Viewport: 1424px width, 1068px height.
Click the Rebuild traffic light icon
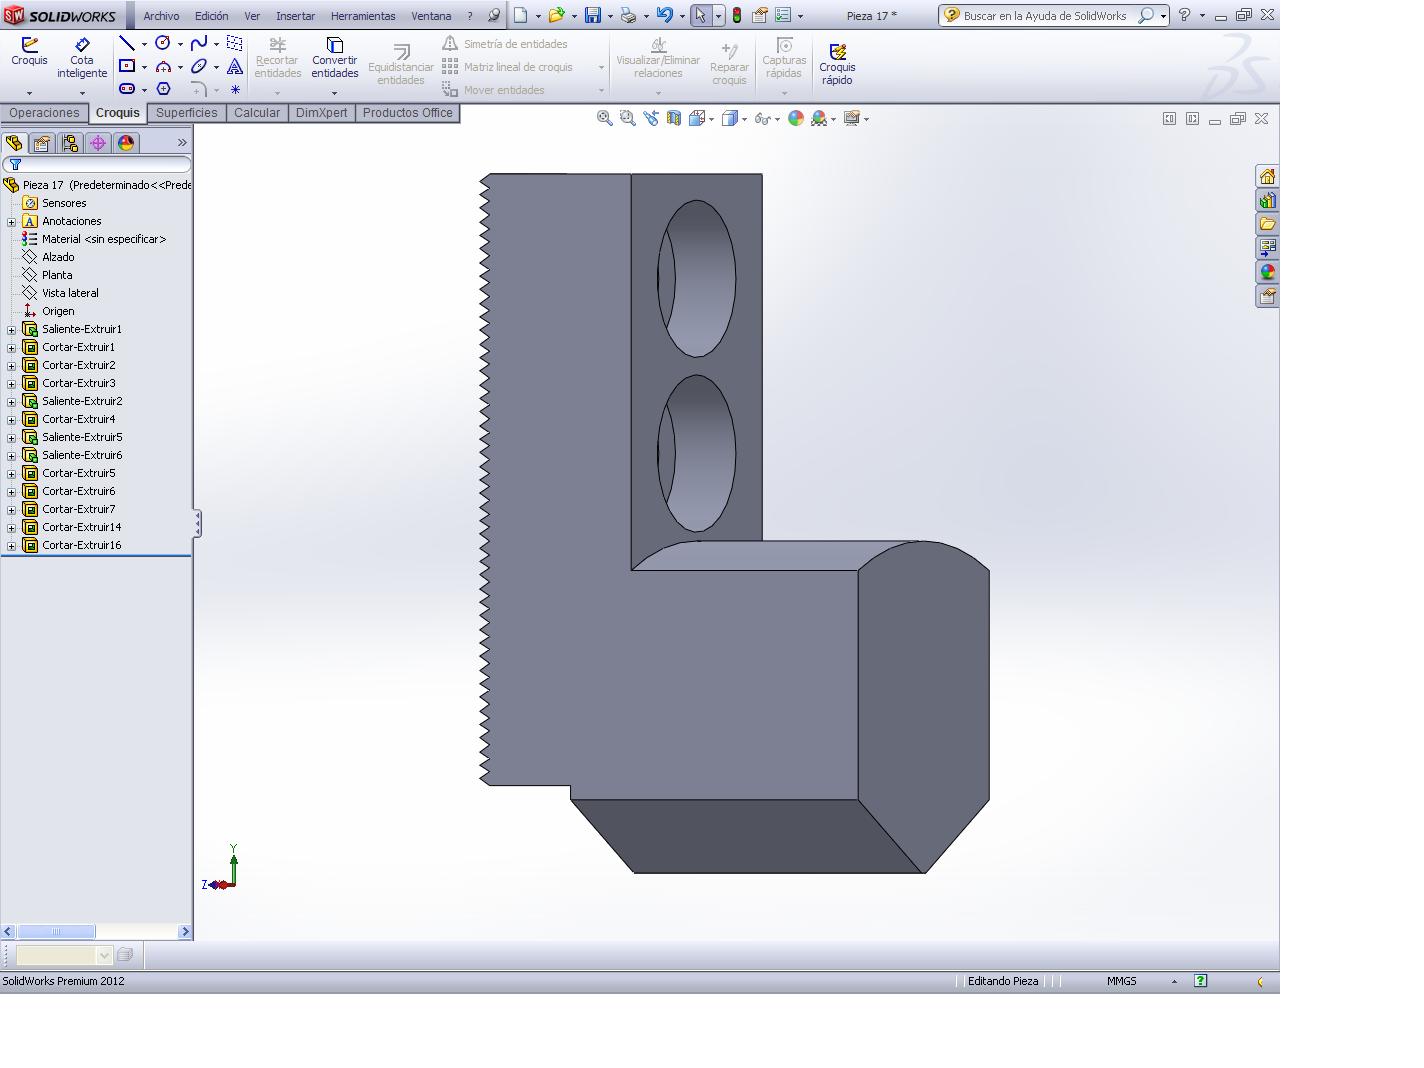coord(737,16)
